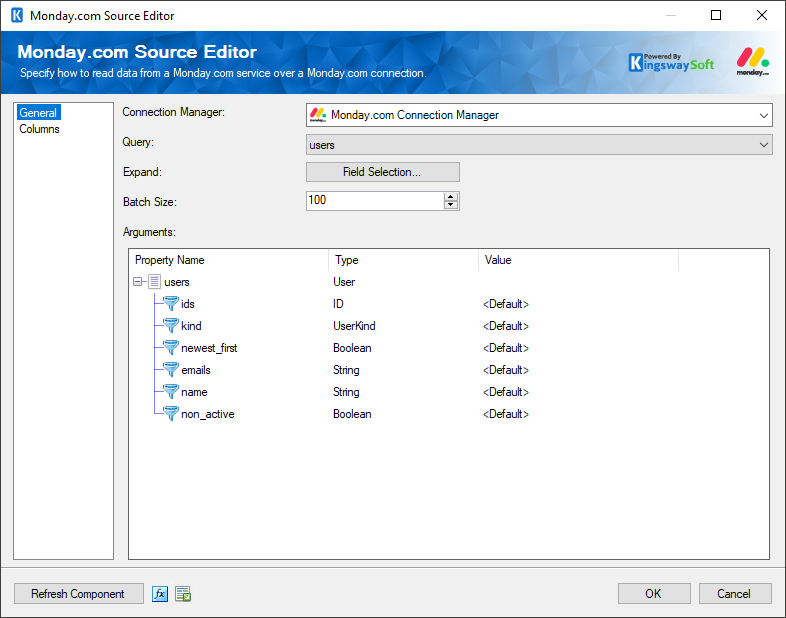This screenshot has width=786, height=618.
Task: Click the filter icon beside kind
Action: pos(171,325)
